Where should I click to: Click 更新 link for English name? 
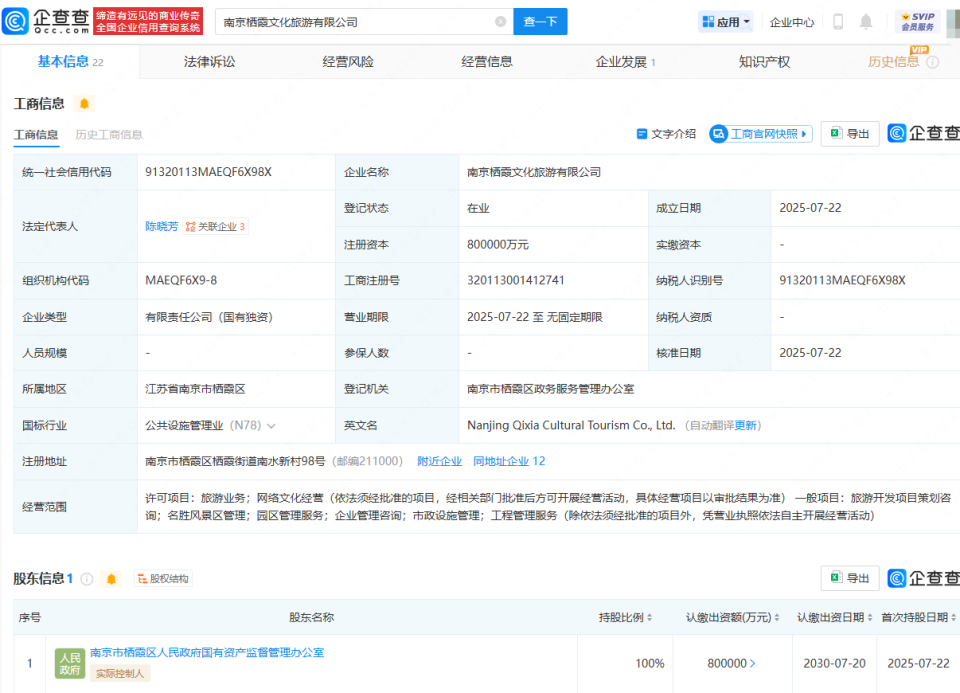tap(745, 425)
